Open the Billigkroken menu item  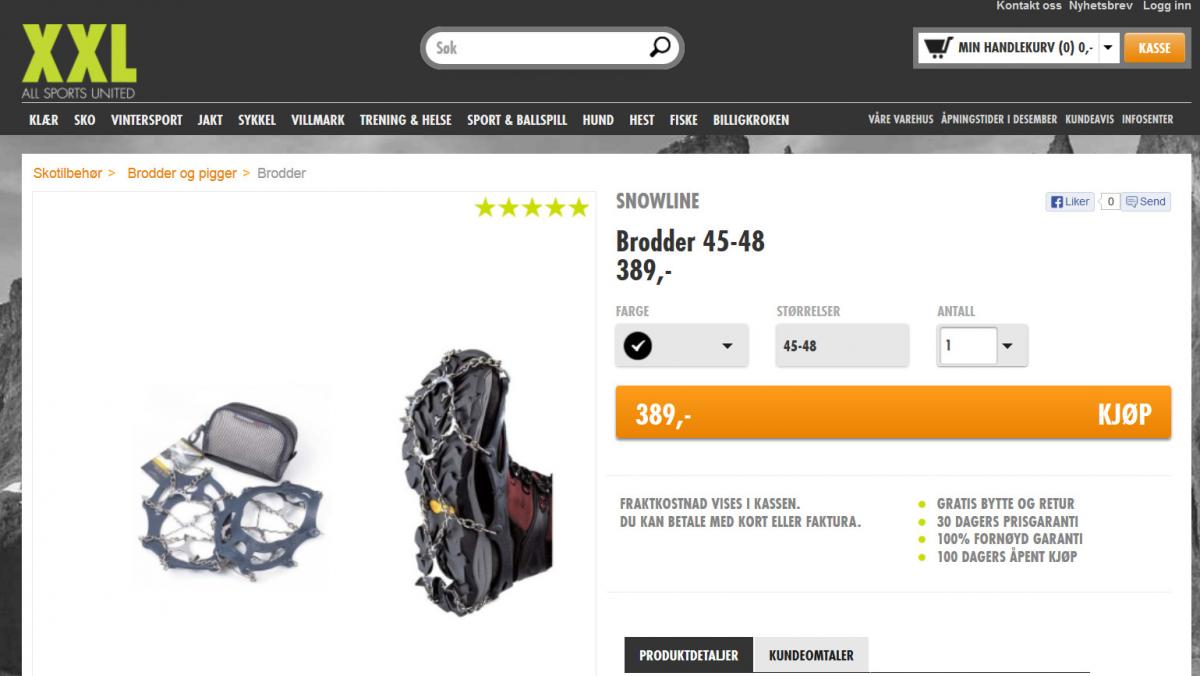click(x=751, y=119)
